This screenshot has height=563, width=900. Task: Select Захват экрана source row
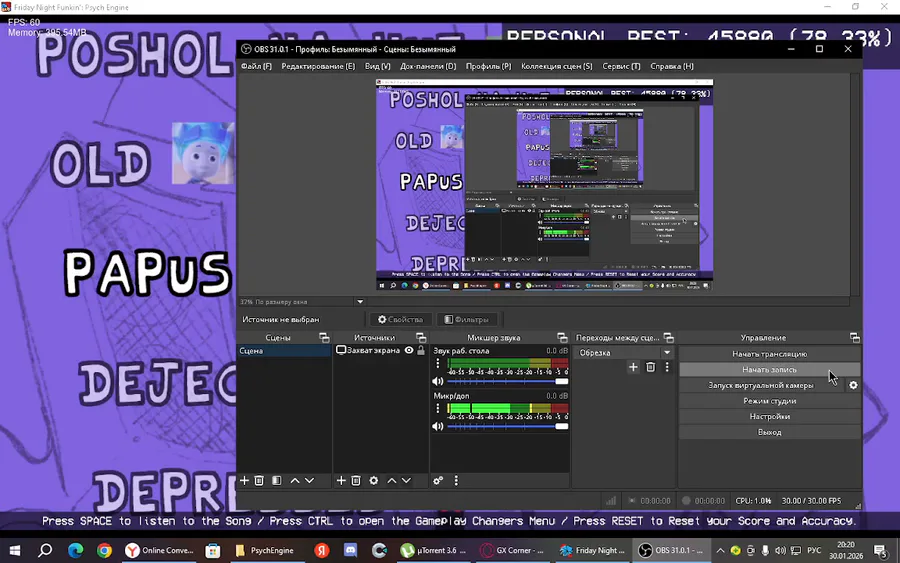click(381, 350)
